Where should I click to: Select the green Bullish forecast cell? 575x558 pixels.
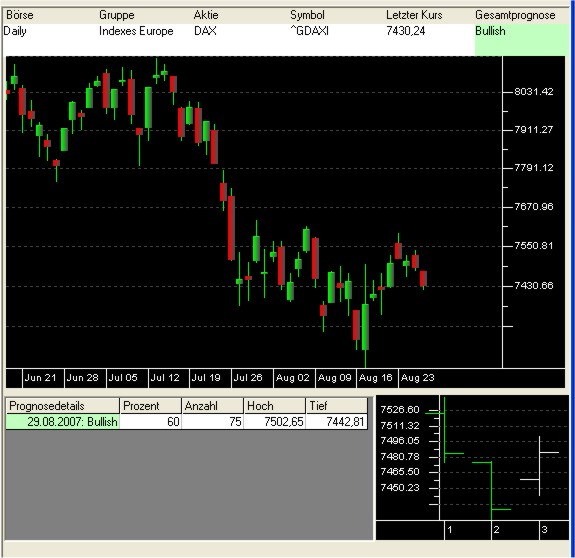point(521,40)
